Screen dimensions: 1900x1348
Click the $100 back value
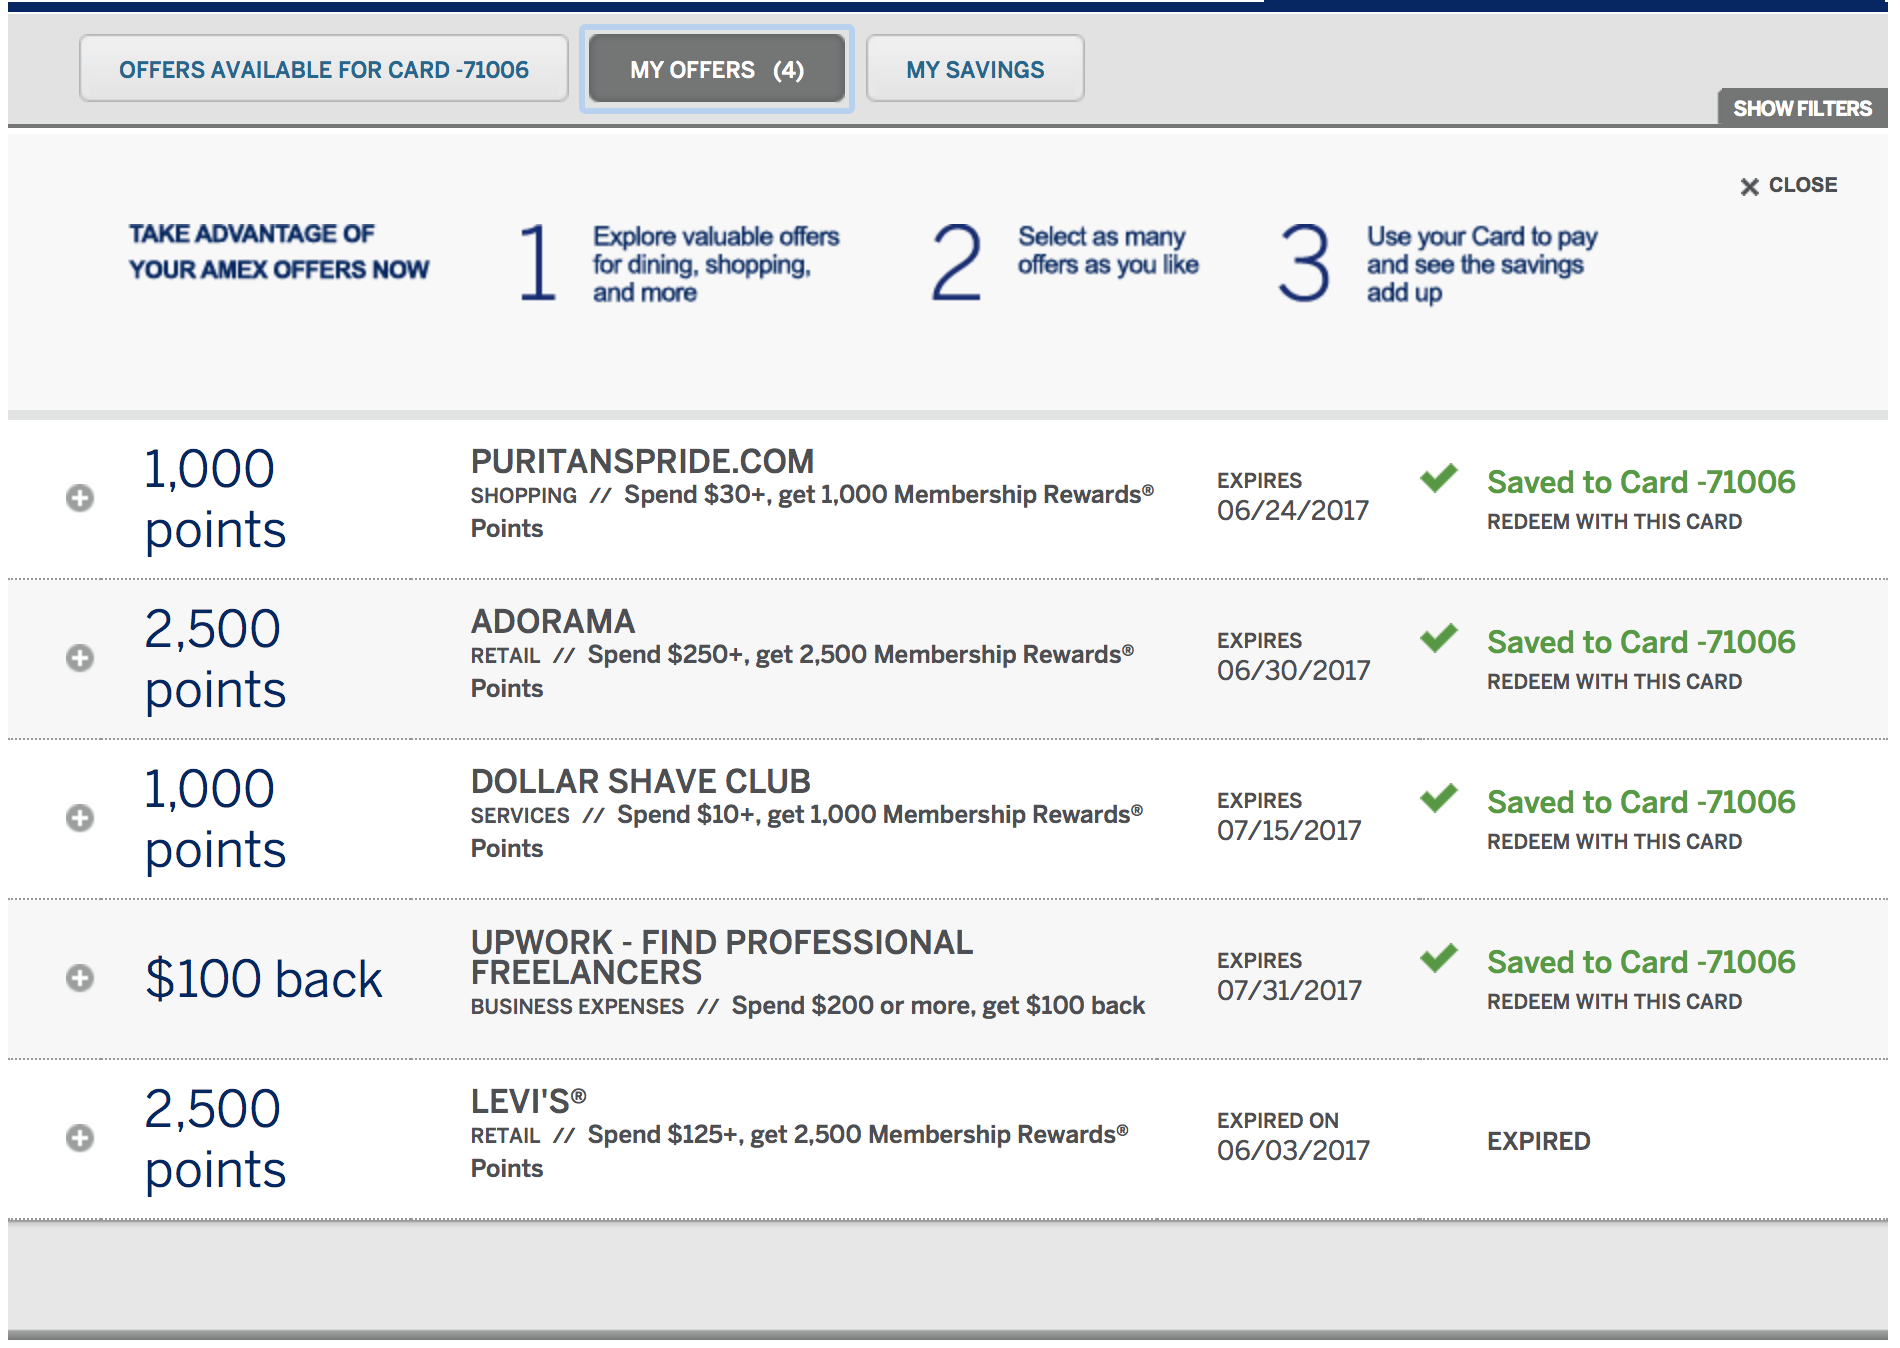coord(264,978)
